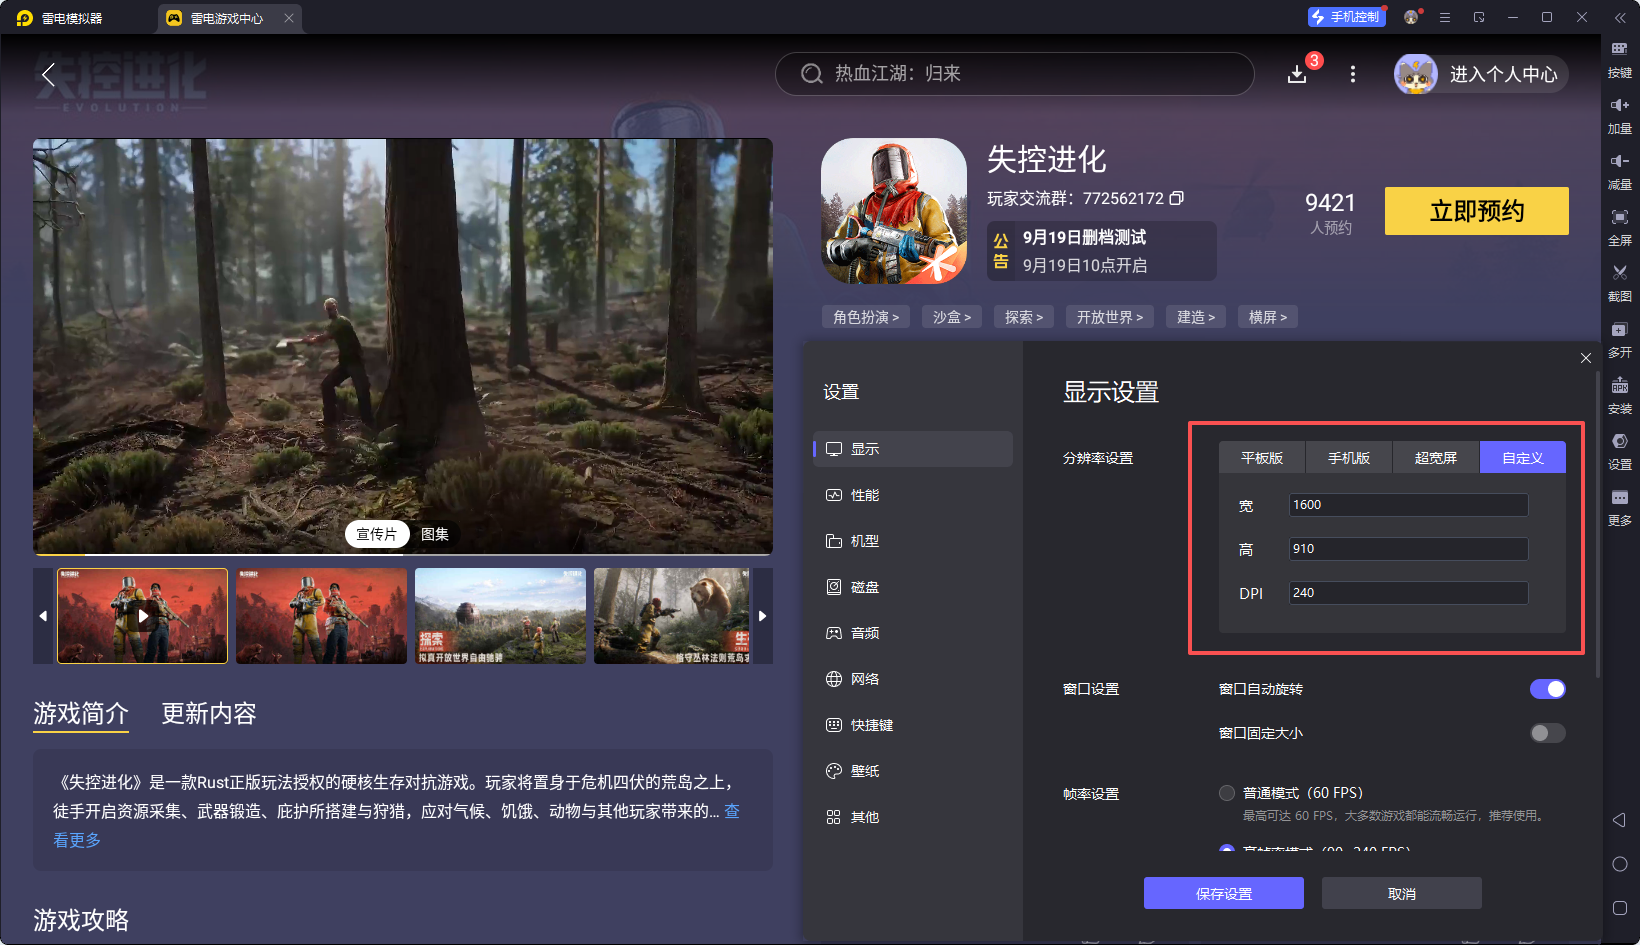Screen dimensions: 1640x945
Task: Close the 雷电游戏中心 tab
Action: (289, 18)
